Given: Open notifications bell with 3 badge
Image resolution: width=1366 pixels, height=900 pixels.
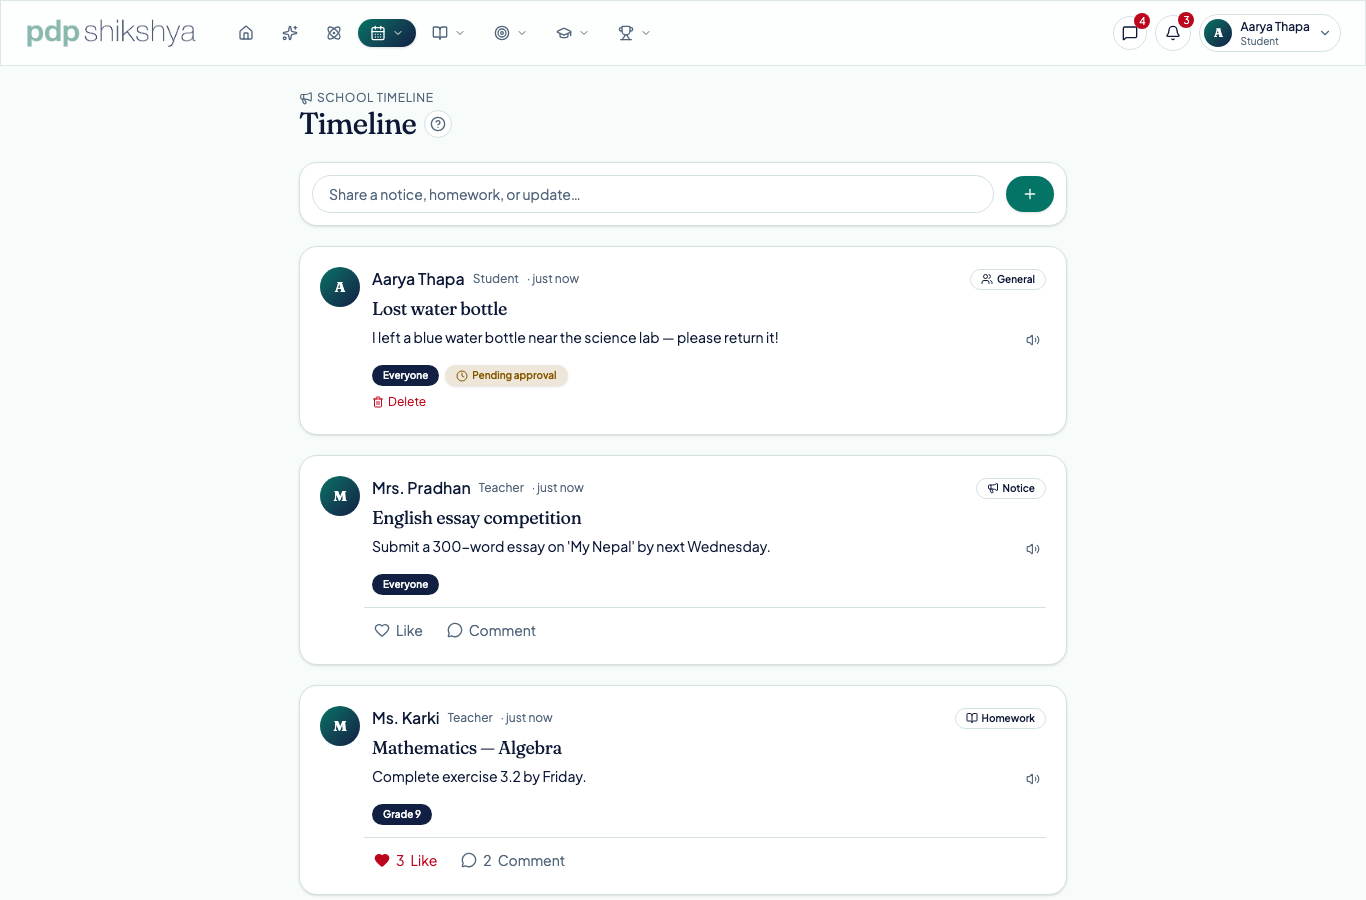Looking at the screenshot, I should [1173, 33].
